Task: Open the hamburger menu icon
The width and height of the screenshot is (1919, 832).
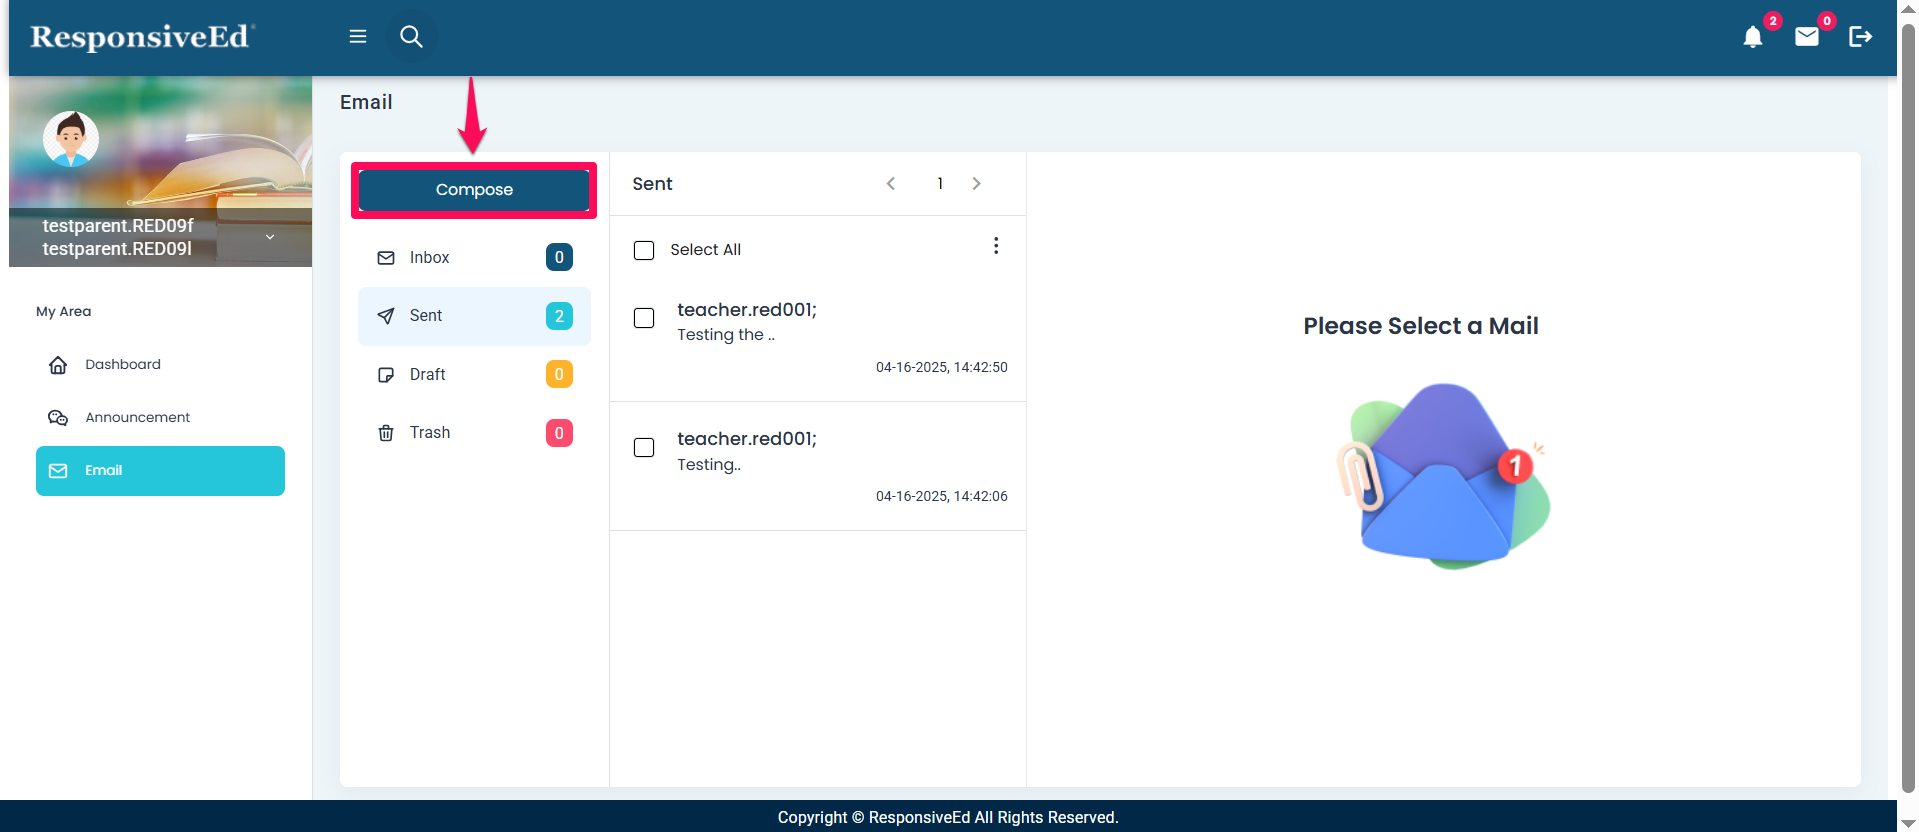Action: 357,37
